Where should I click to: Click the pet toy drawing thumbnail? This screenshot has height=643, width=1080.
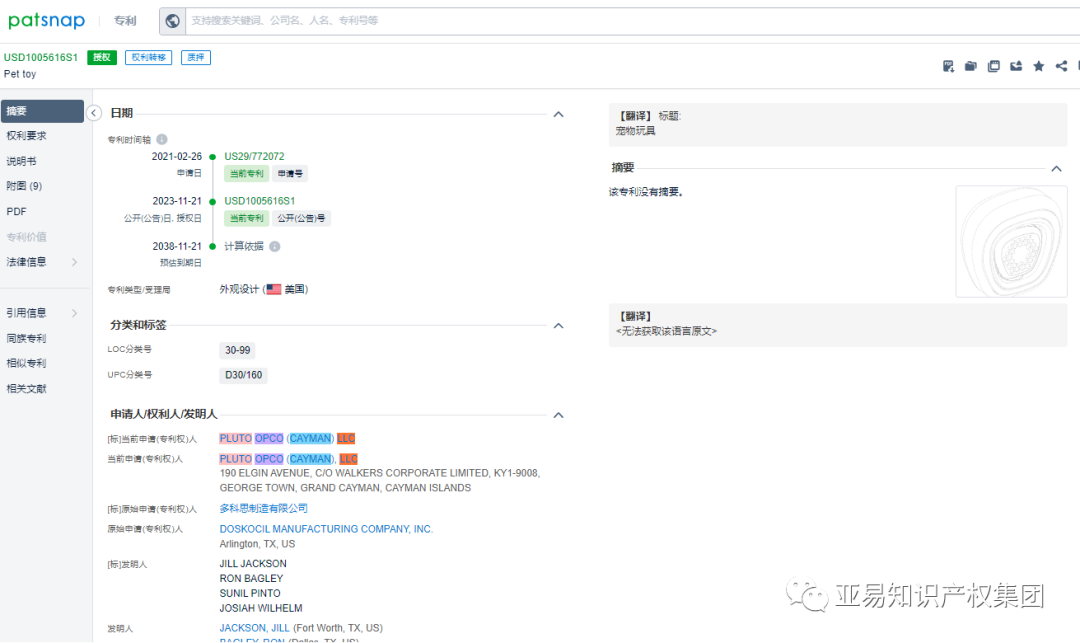(1011, 241)
